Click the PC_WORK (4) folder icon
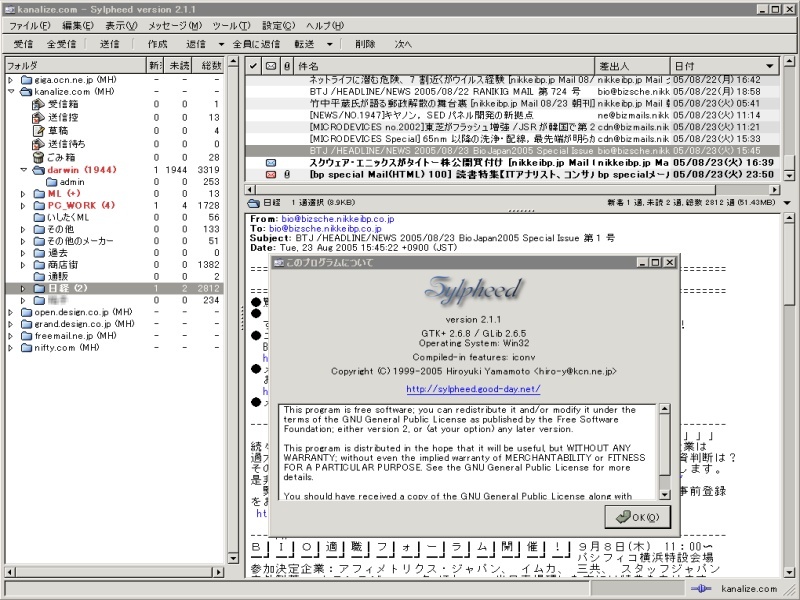Image resolution: width=800 pixels, height=600 pixels. click(x=39, y=206)
